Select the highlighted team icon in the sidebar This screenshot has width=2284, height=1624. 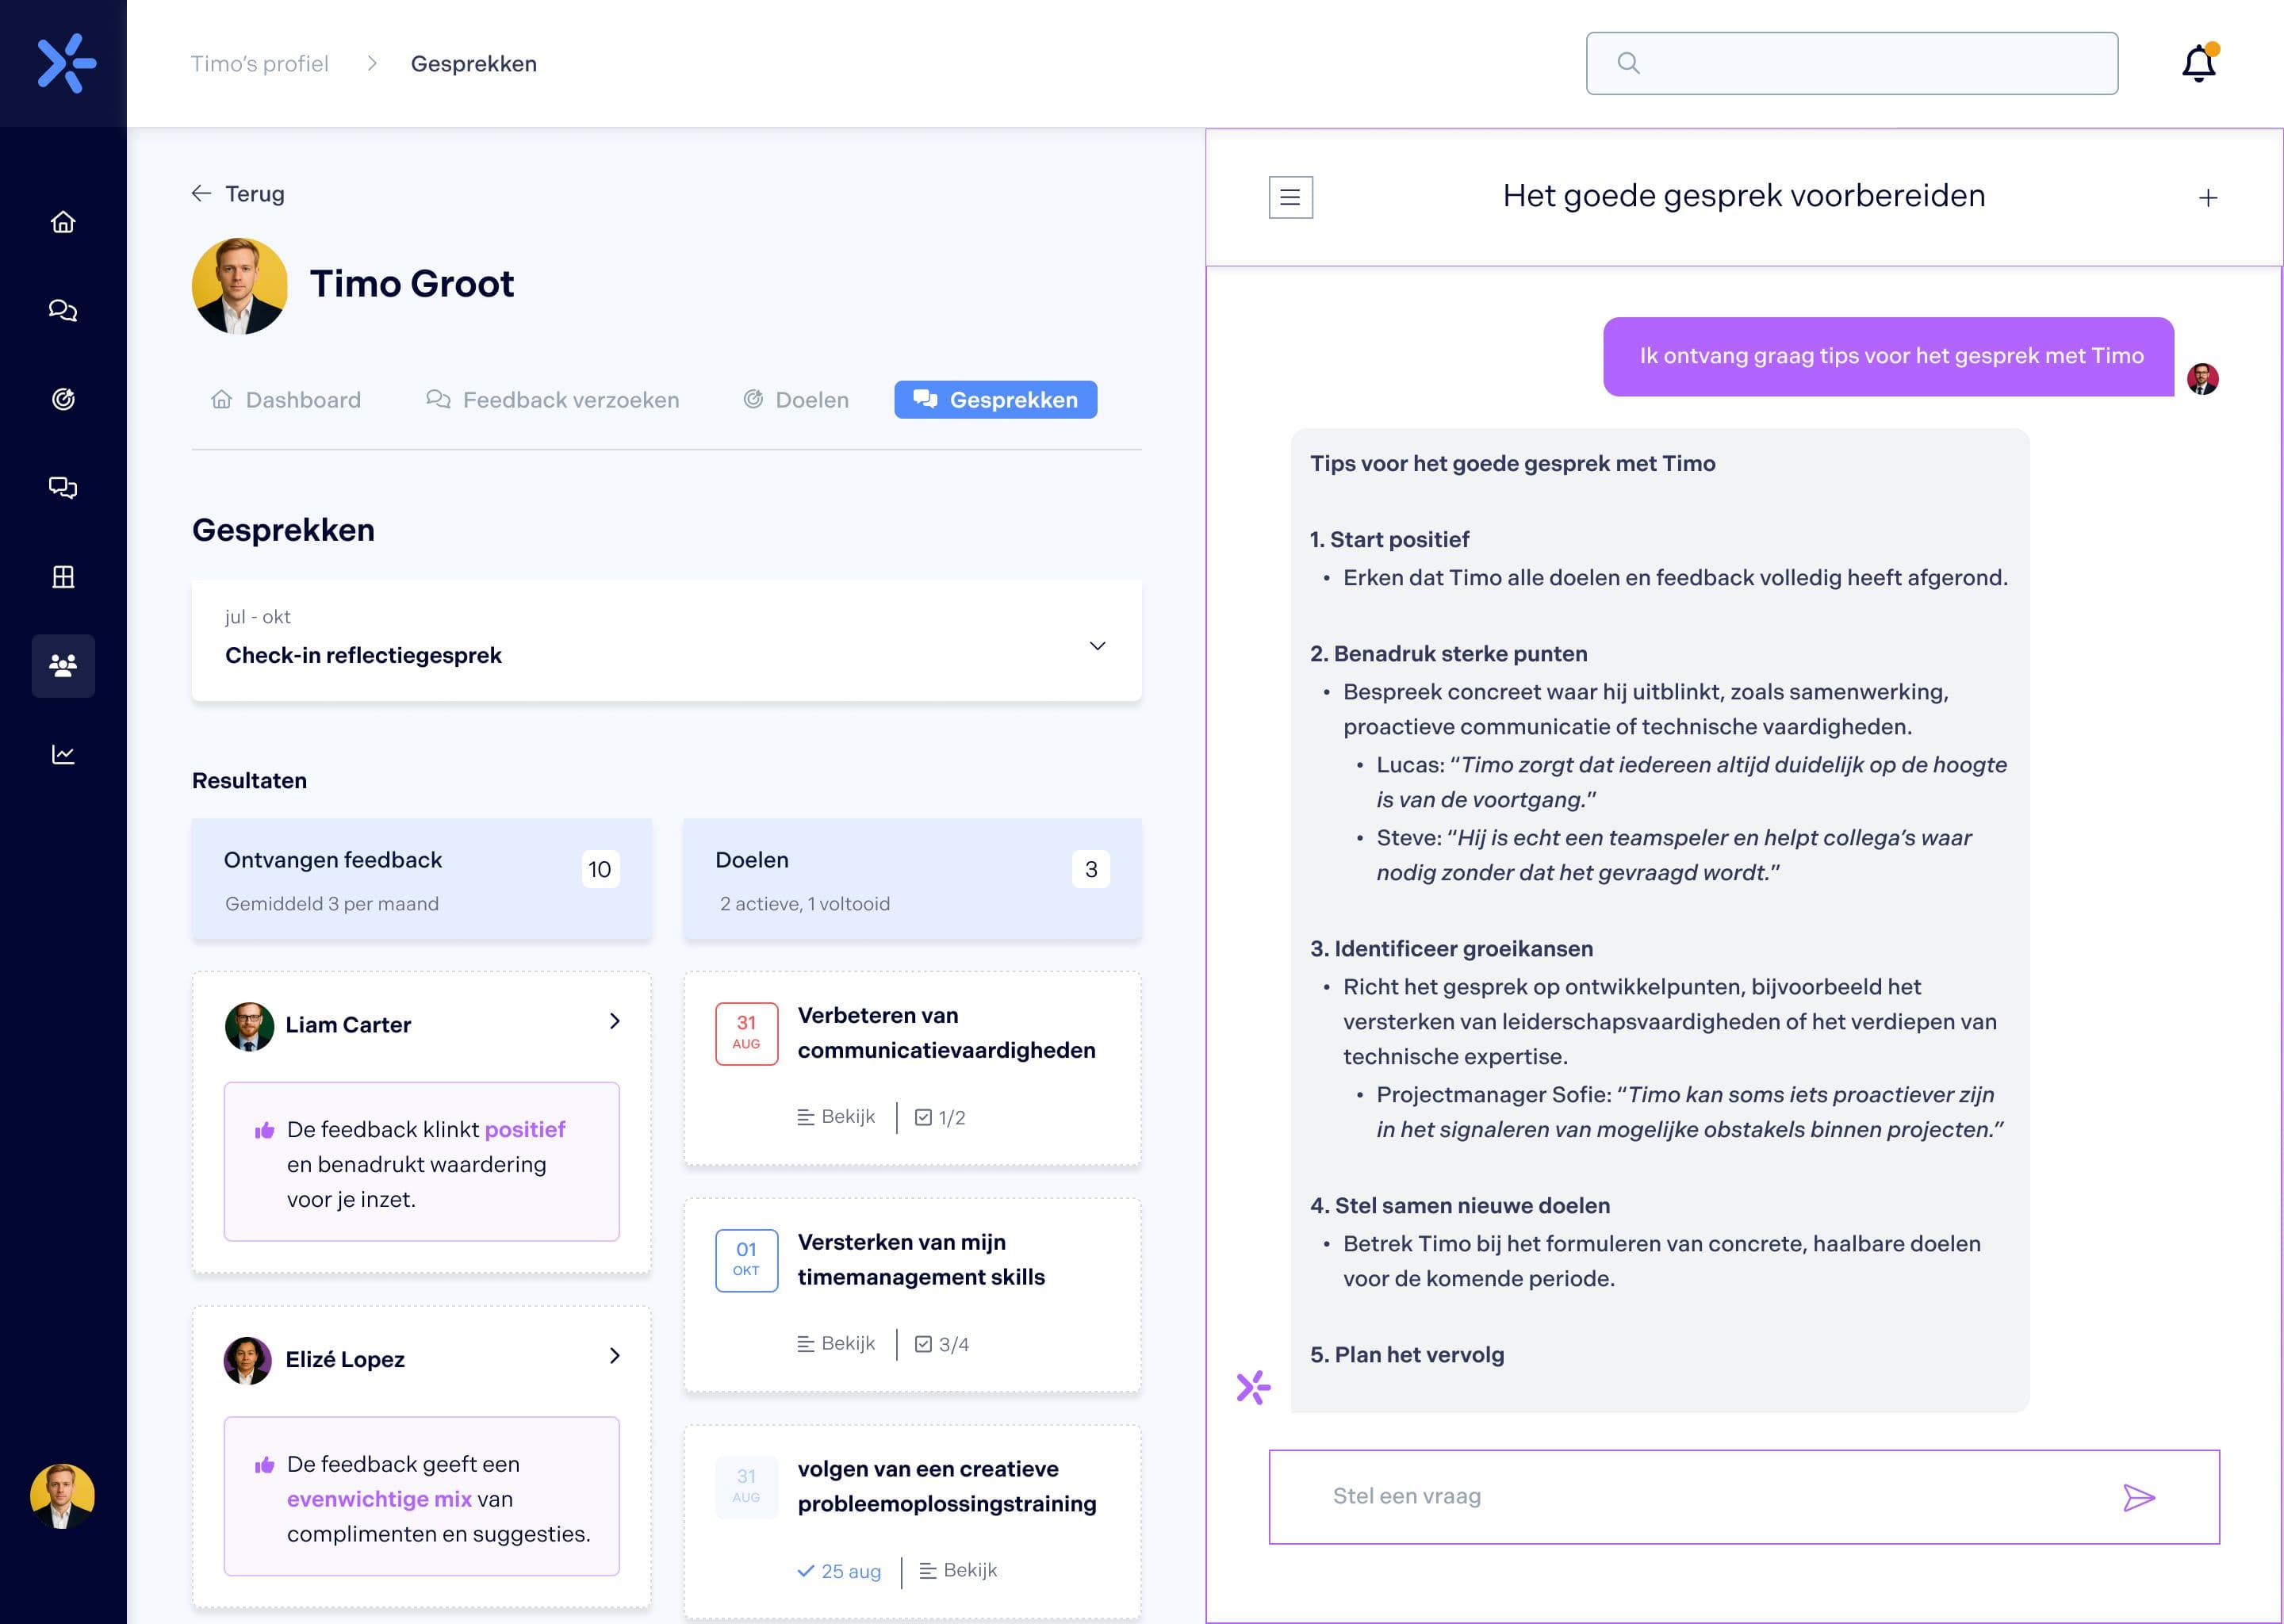click(63, 665)
